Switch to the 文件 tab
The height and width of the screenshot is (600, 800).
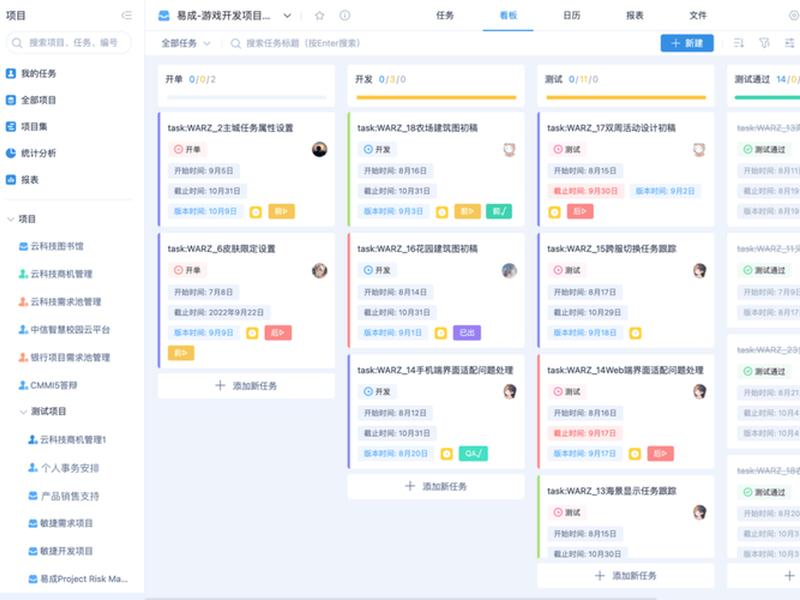[698, 15]
